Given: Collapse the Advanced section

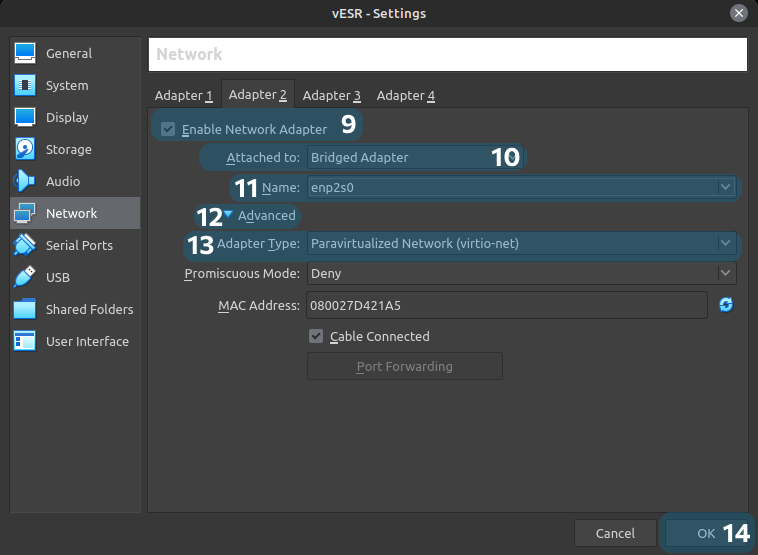Looking at the screenshot, I should point(228,215).
